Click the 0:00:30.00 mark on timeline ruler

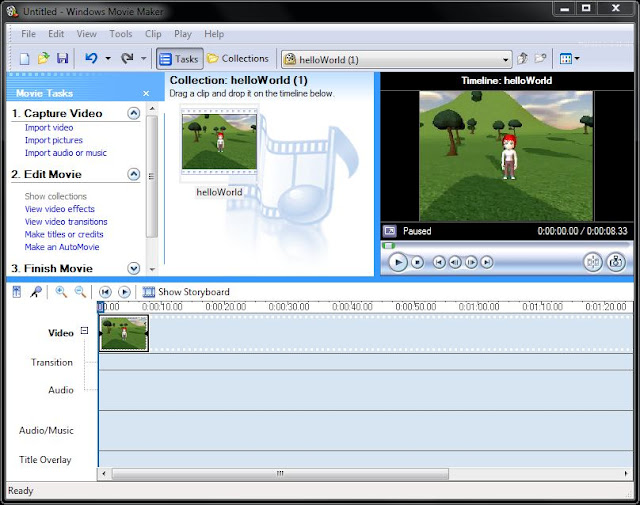coord(289,307)
